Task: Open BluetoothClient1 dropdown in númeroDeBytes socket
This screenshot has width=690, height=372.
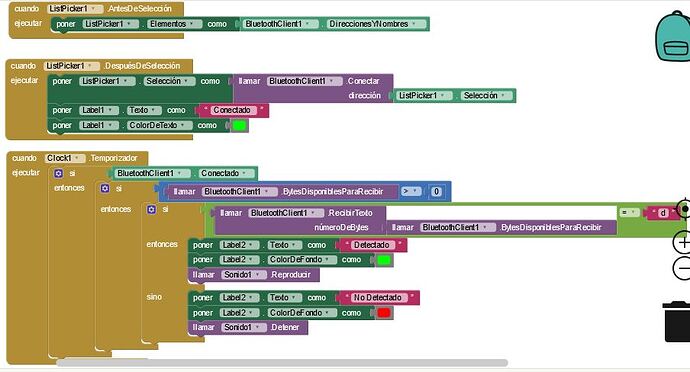Action: click(x=457, y=228)
